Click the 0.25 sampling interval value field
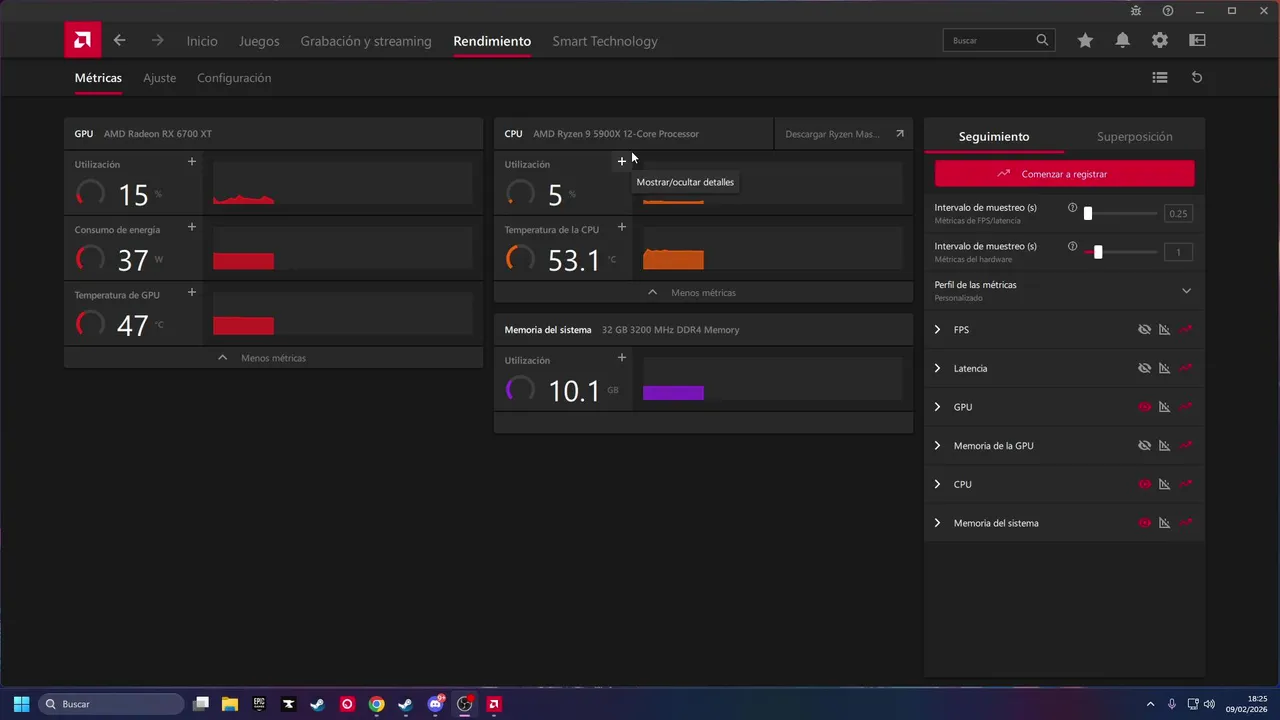 [x=1178, y=214]
